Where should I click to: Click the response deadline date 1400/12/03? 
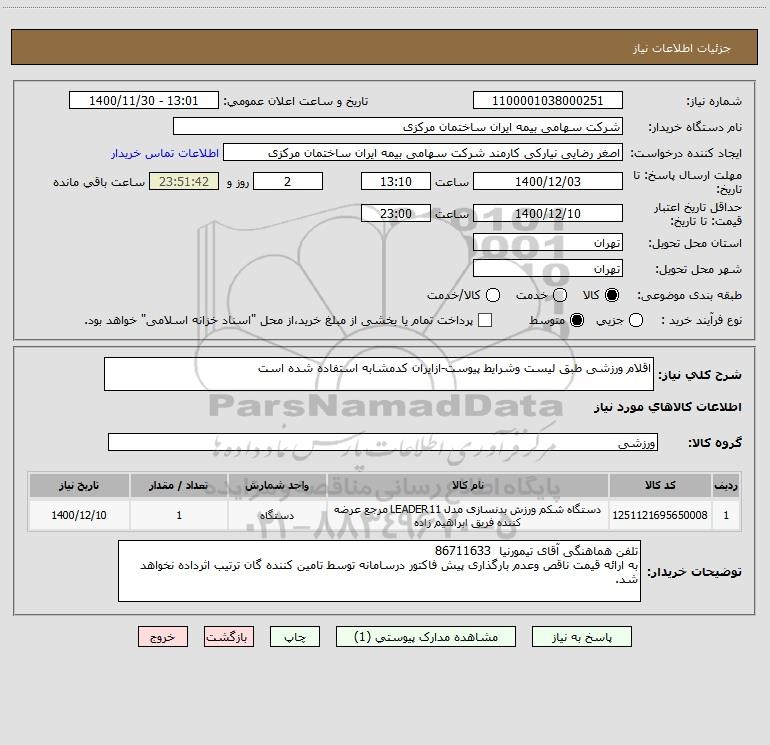tap(548, 181)
